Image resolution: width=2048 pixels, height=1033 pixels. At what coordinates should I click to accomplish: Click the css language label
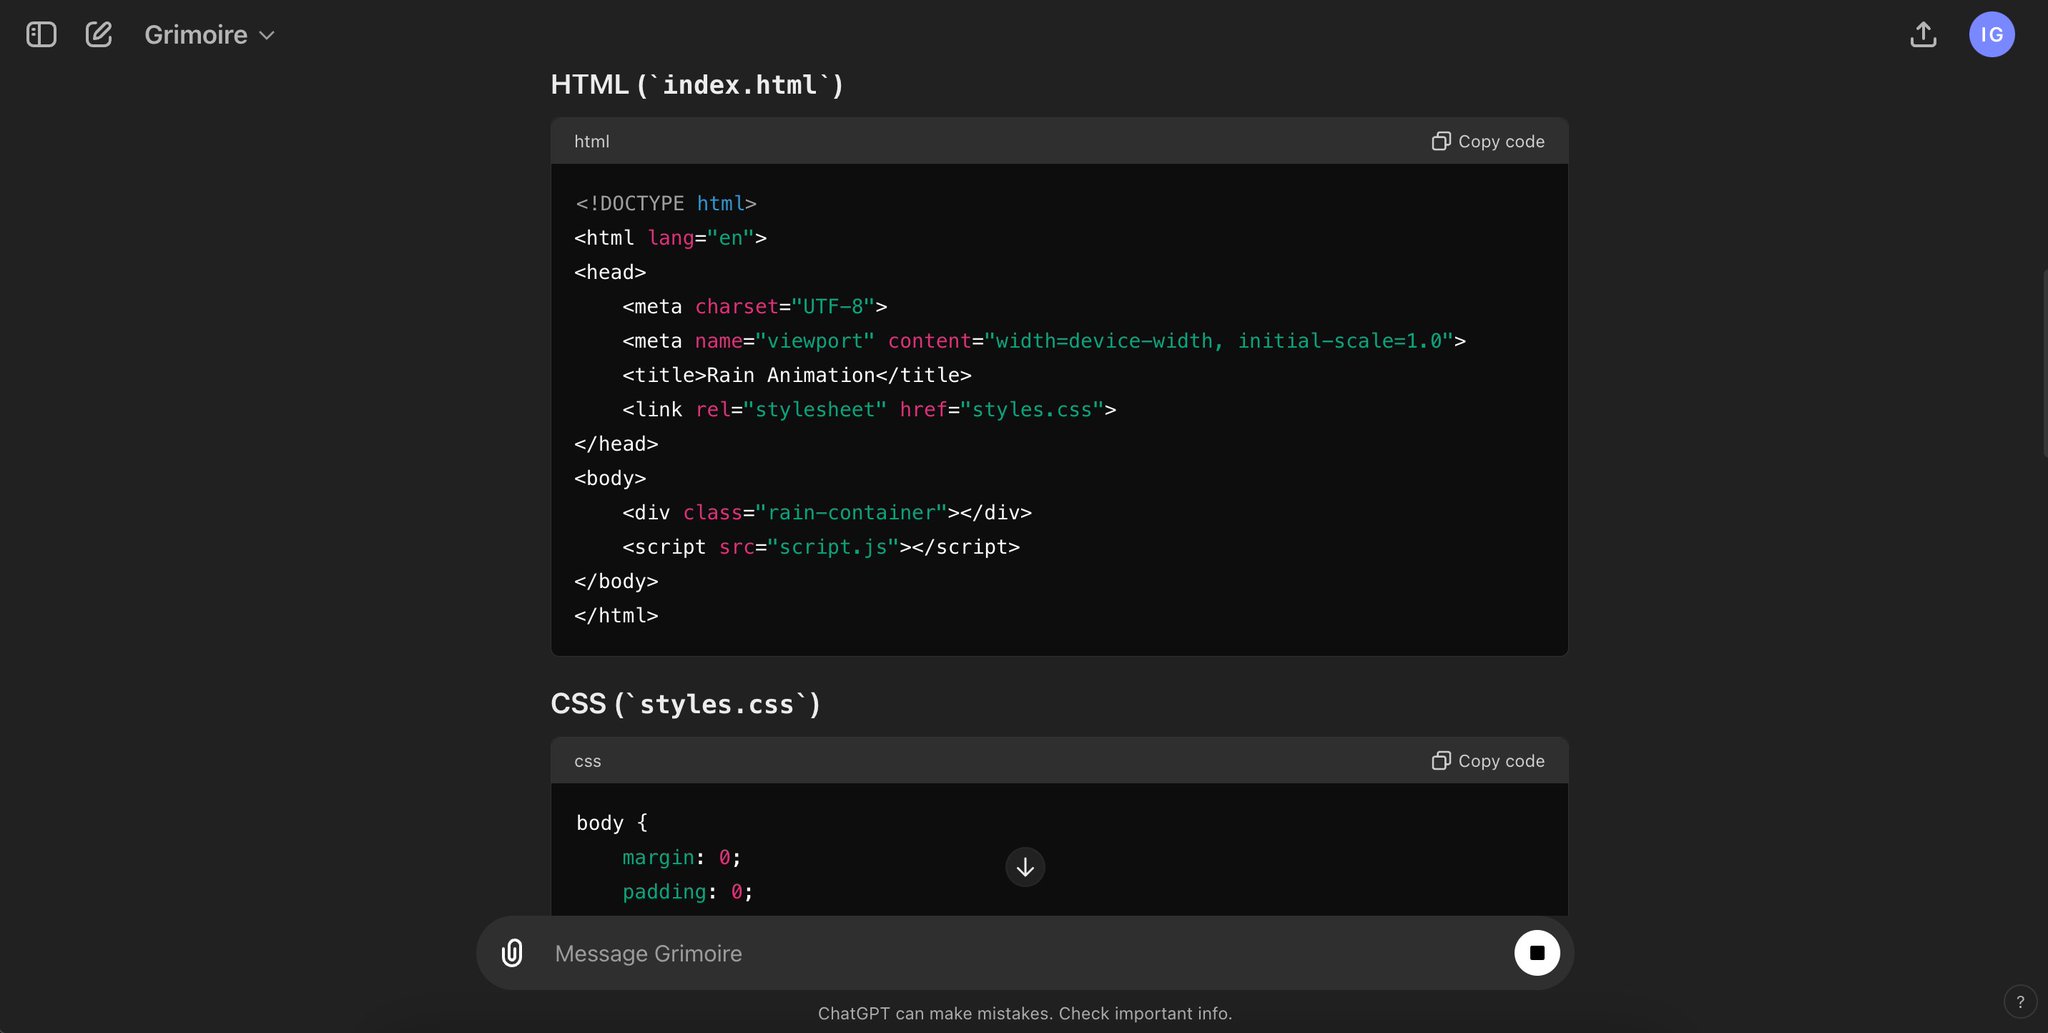point(588,762)
